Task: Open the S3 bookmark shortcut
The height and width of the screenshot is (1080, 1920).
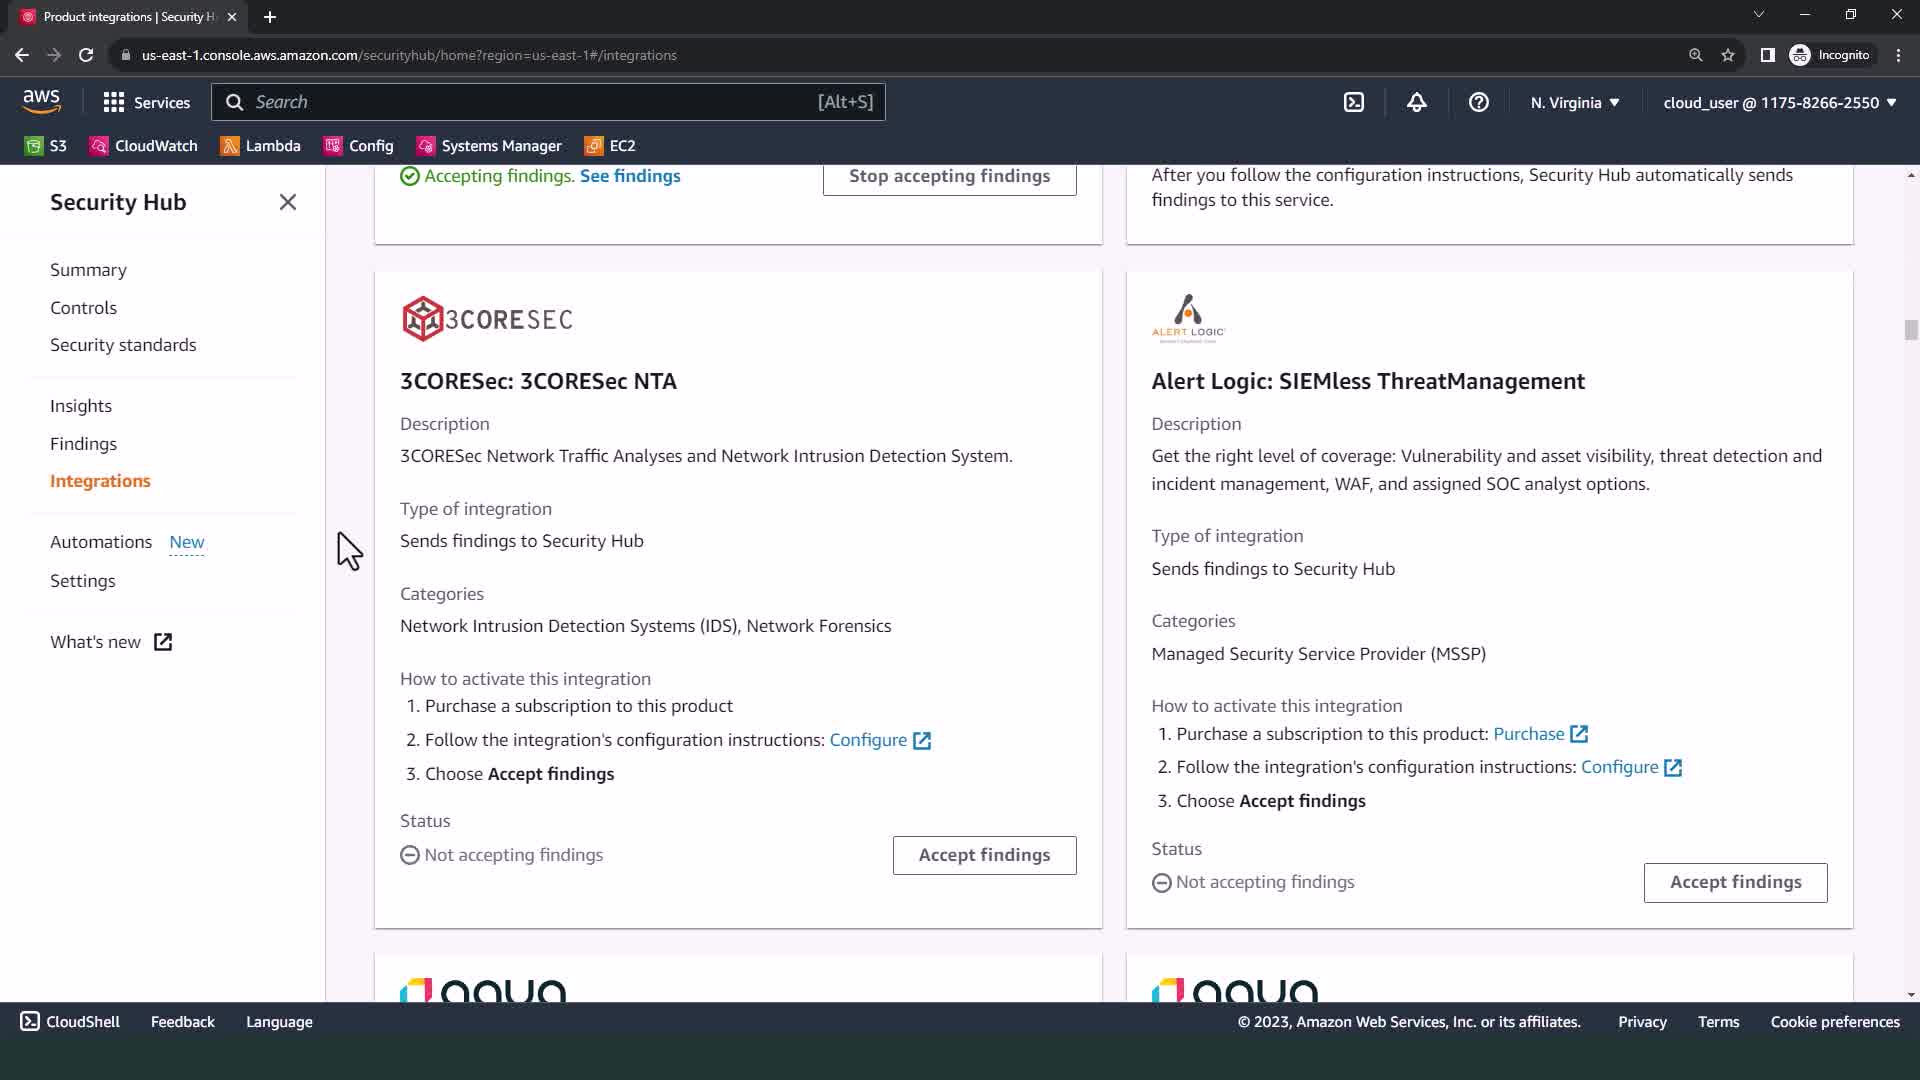Action: pos(46,146)
